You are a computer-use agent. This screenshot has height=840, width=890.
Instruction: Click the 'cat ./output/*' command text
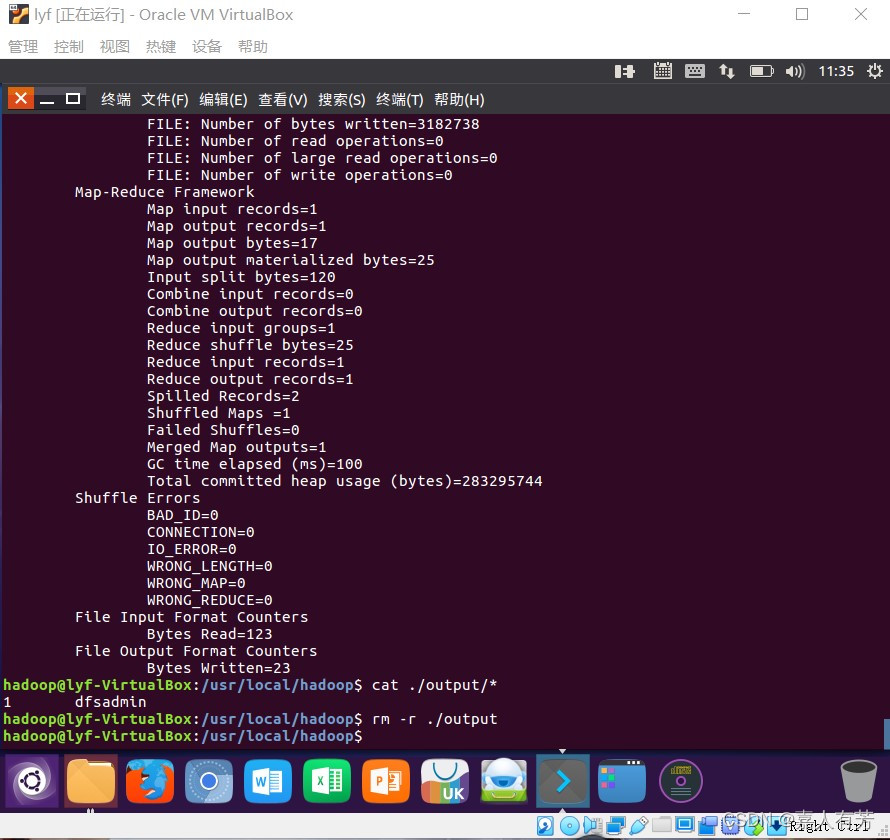[434, 685]
